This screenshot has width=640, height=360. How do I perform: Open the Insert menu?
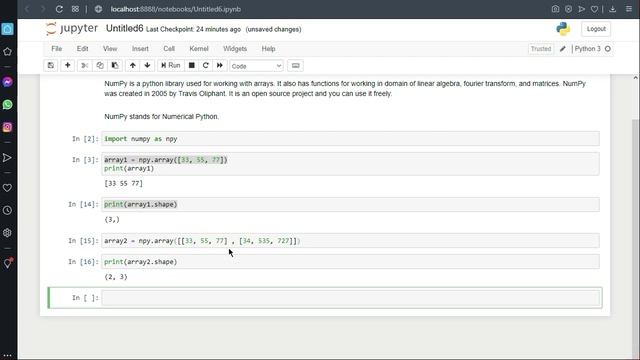pyautogui.click(x=140, y=49)
